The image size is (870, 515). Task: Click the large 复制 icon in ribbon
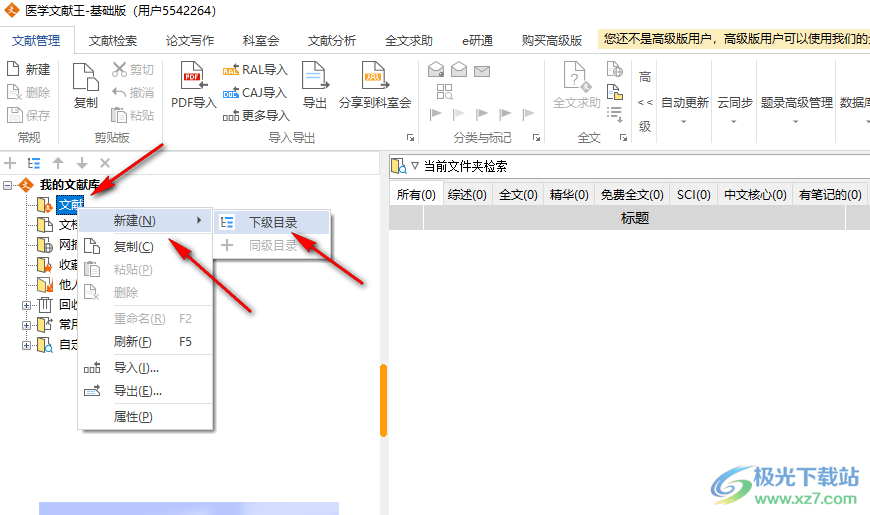[85, 77]
